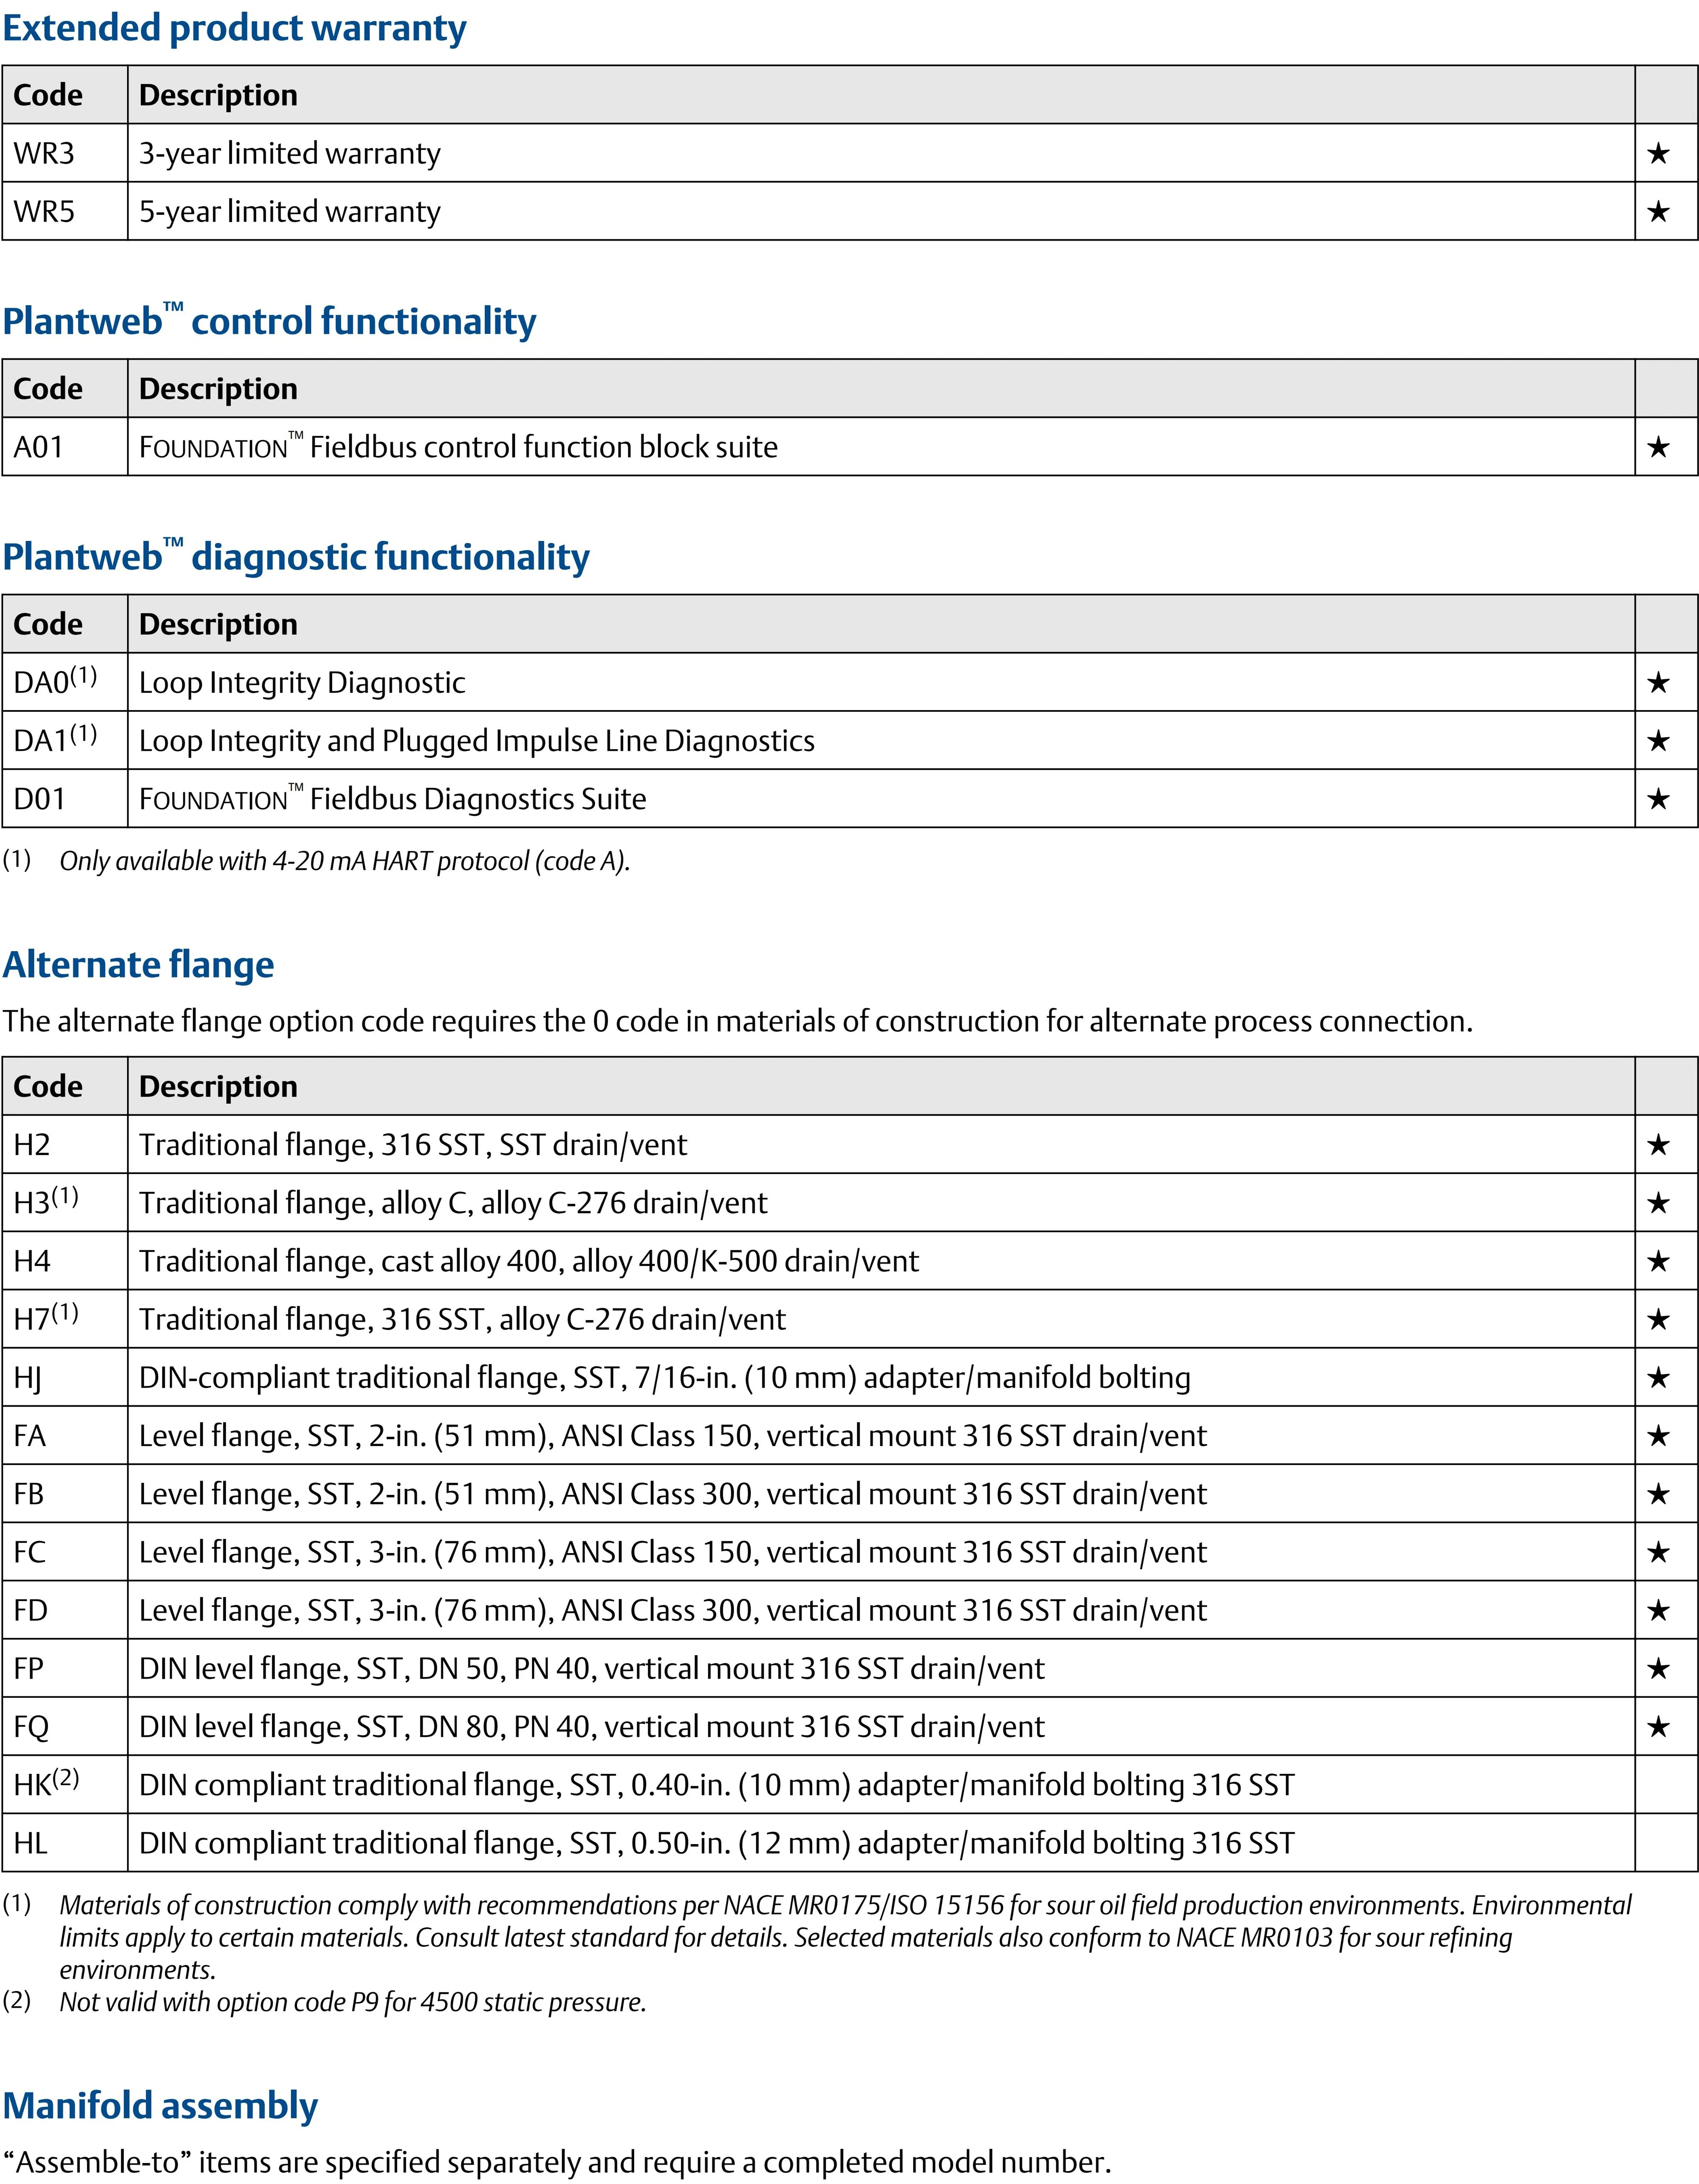Image resolution: width=1699 pixels, height=2184 pixels.
Task: Click the star in the FC row
Action: (x=1657, y=1552)
